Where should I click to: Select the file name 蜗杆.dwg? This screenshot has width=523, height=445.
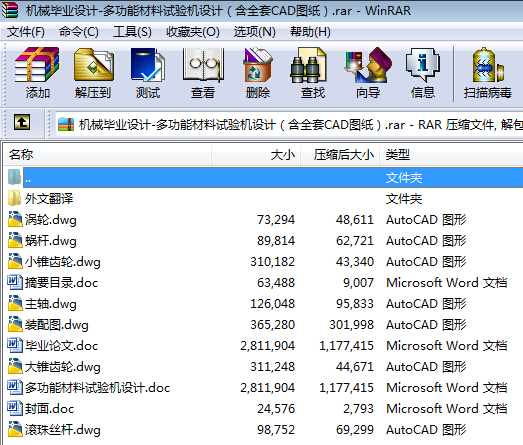(x=51, y=241)
